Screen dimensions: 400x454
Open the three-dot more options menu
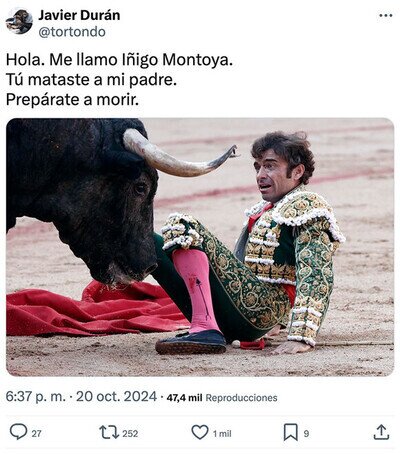coord(386,15)
